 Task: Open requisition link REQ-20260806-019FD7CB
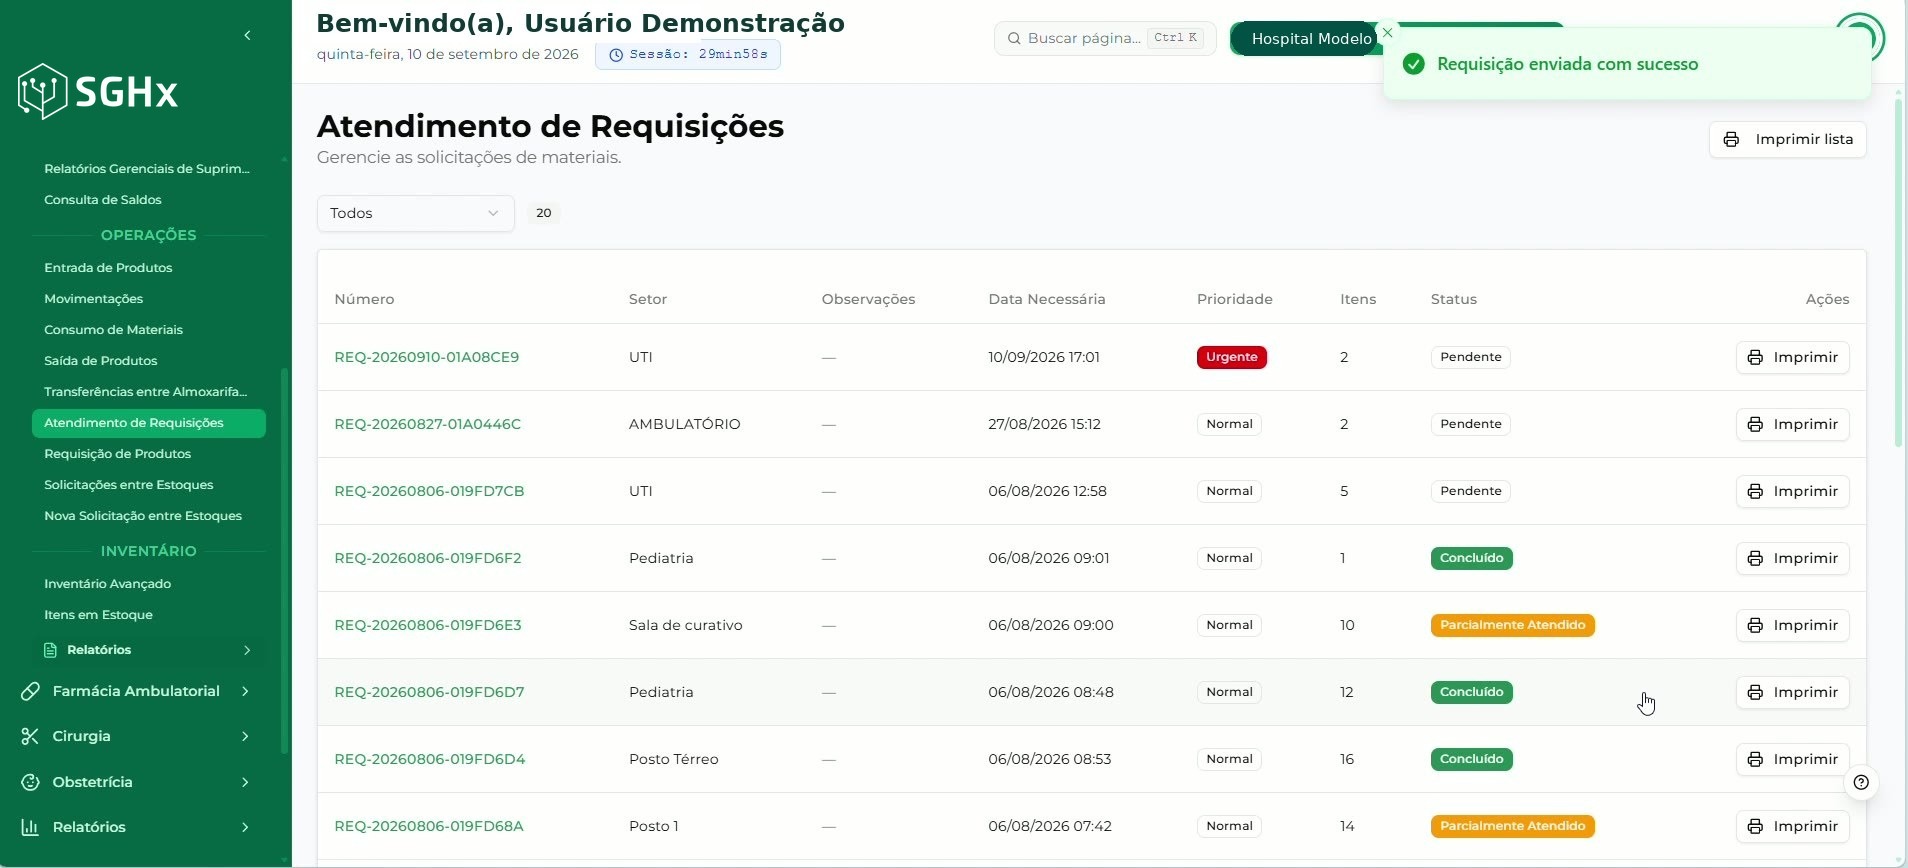coord(429,491)
